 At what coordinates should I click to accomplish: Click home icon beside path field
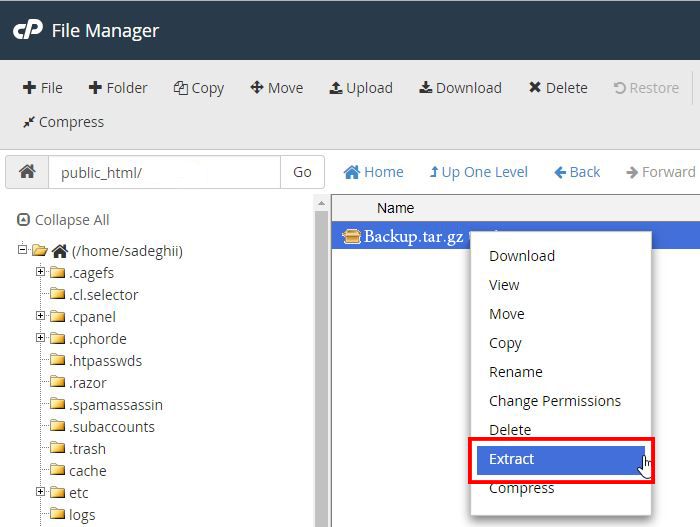[27, 172]
